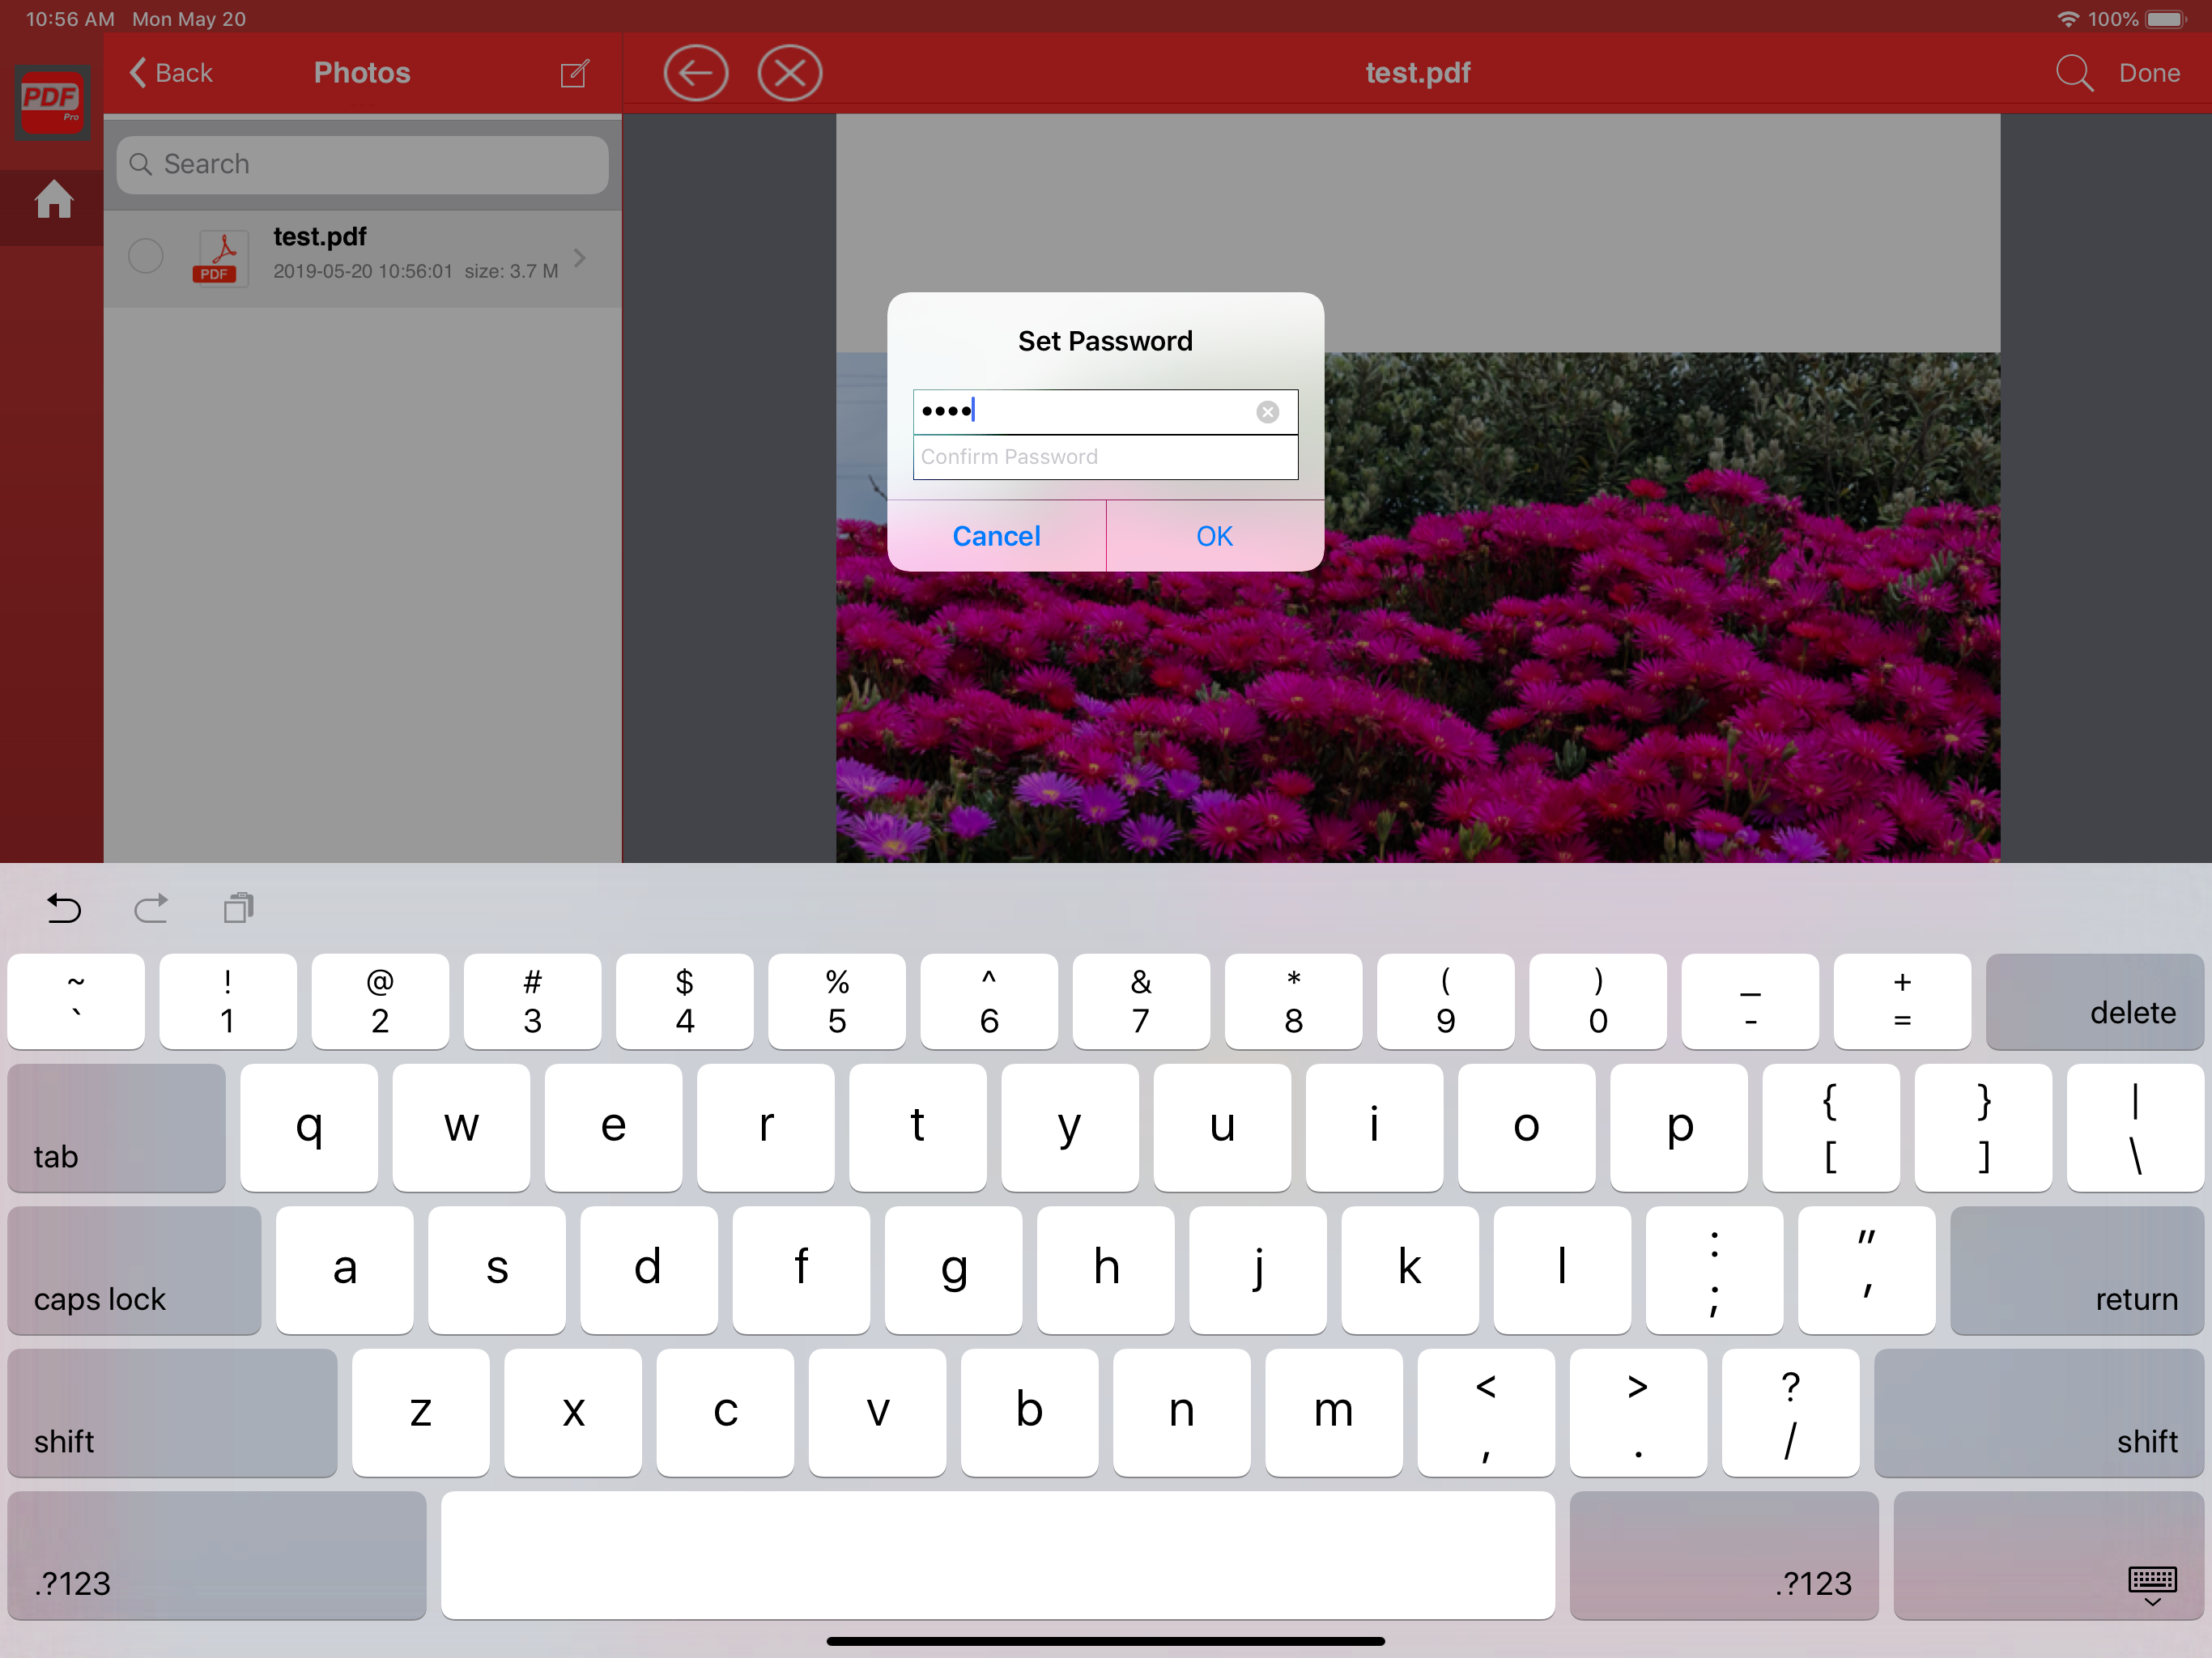
Task: Tap the letter g key
Action: coord(954,1270)
